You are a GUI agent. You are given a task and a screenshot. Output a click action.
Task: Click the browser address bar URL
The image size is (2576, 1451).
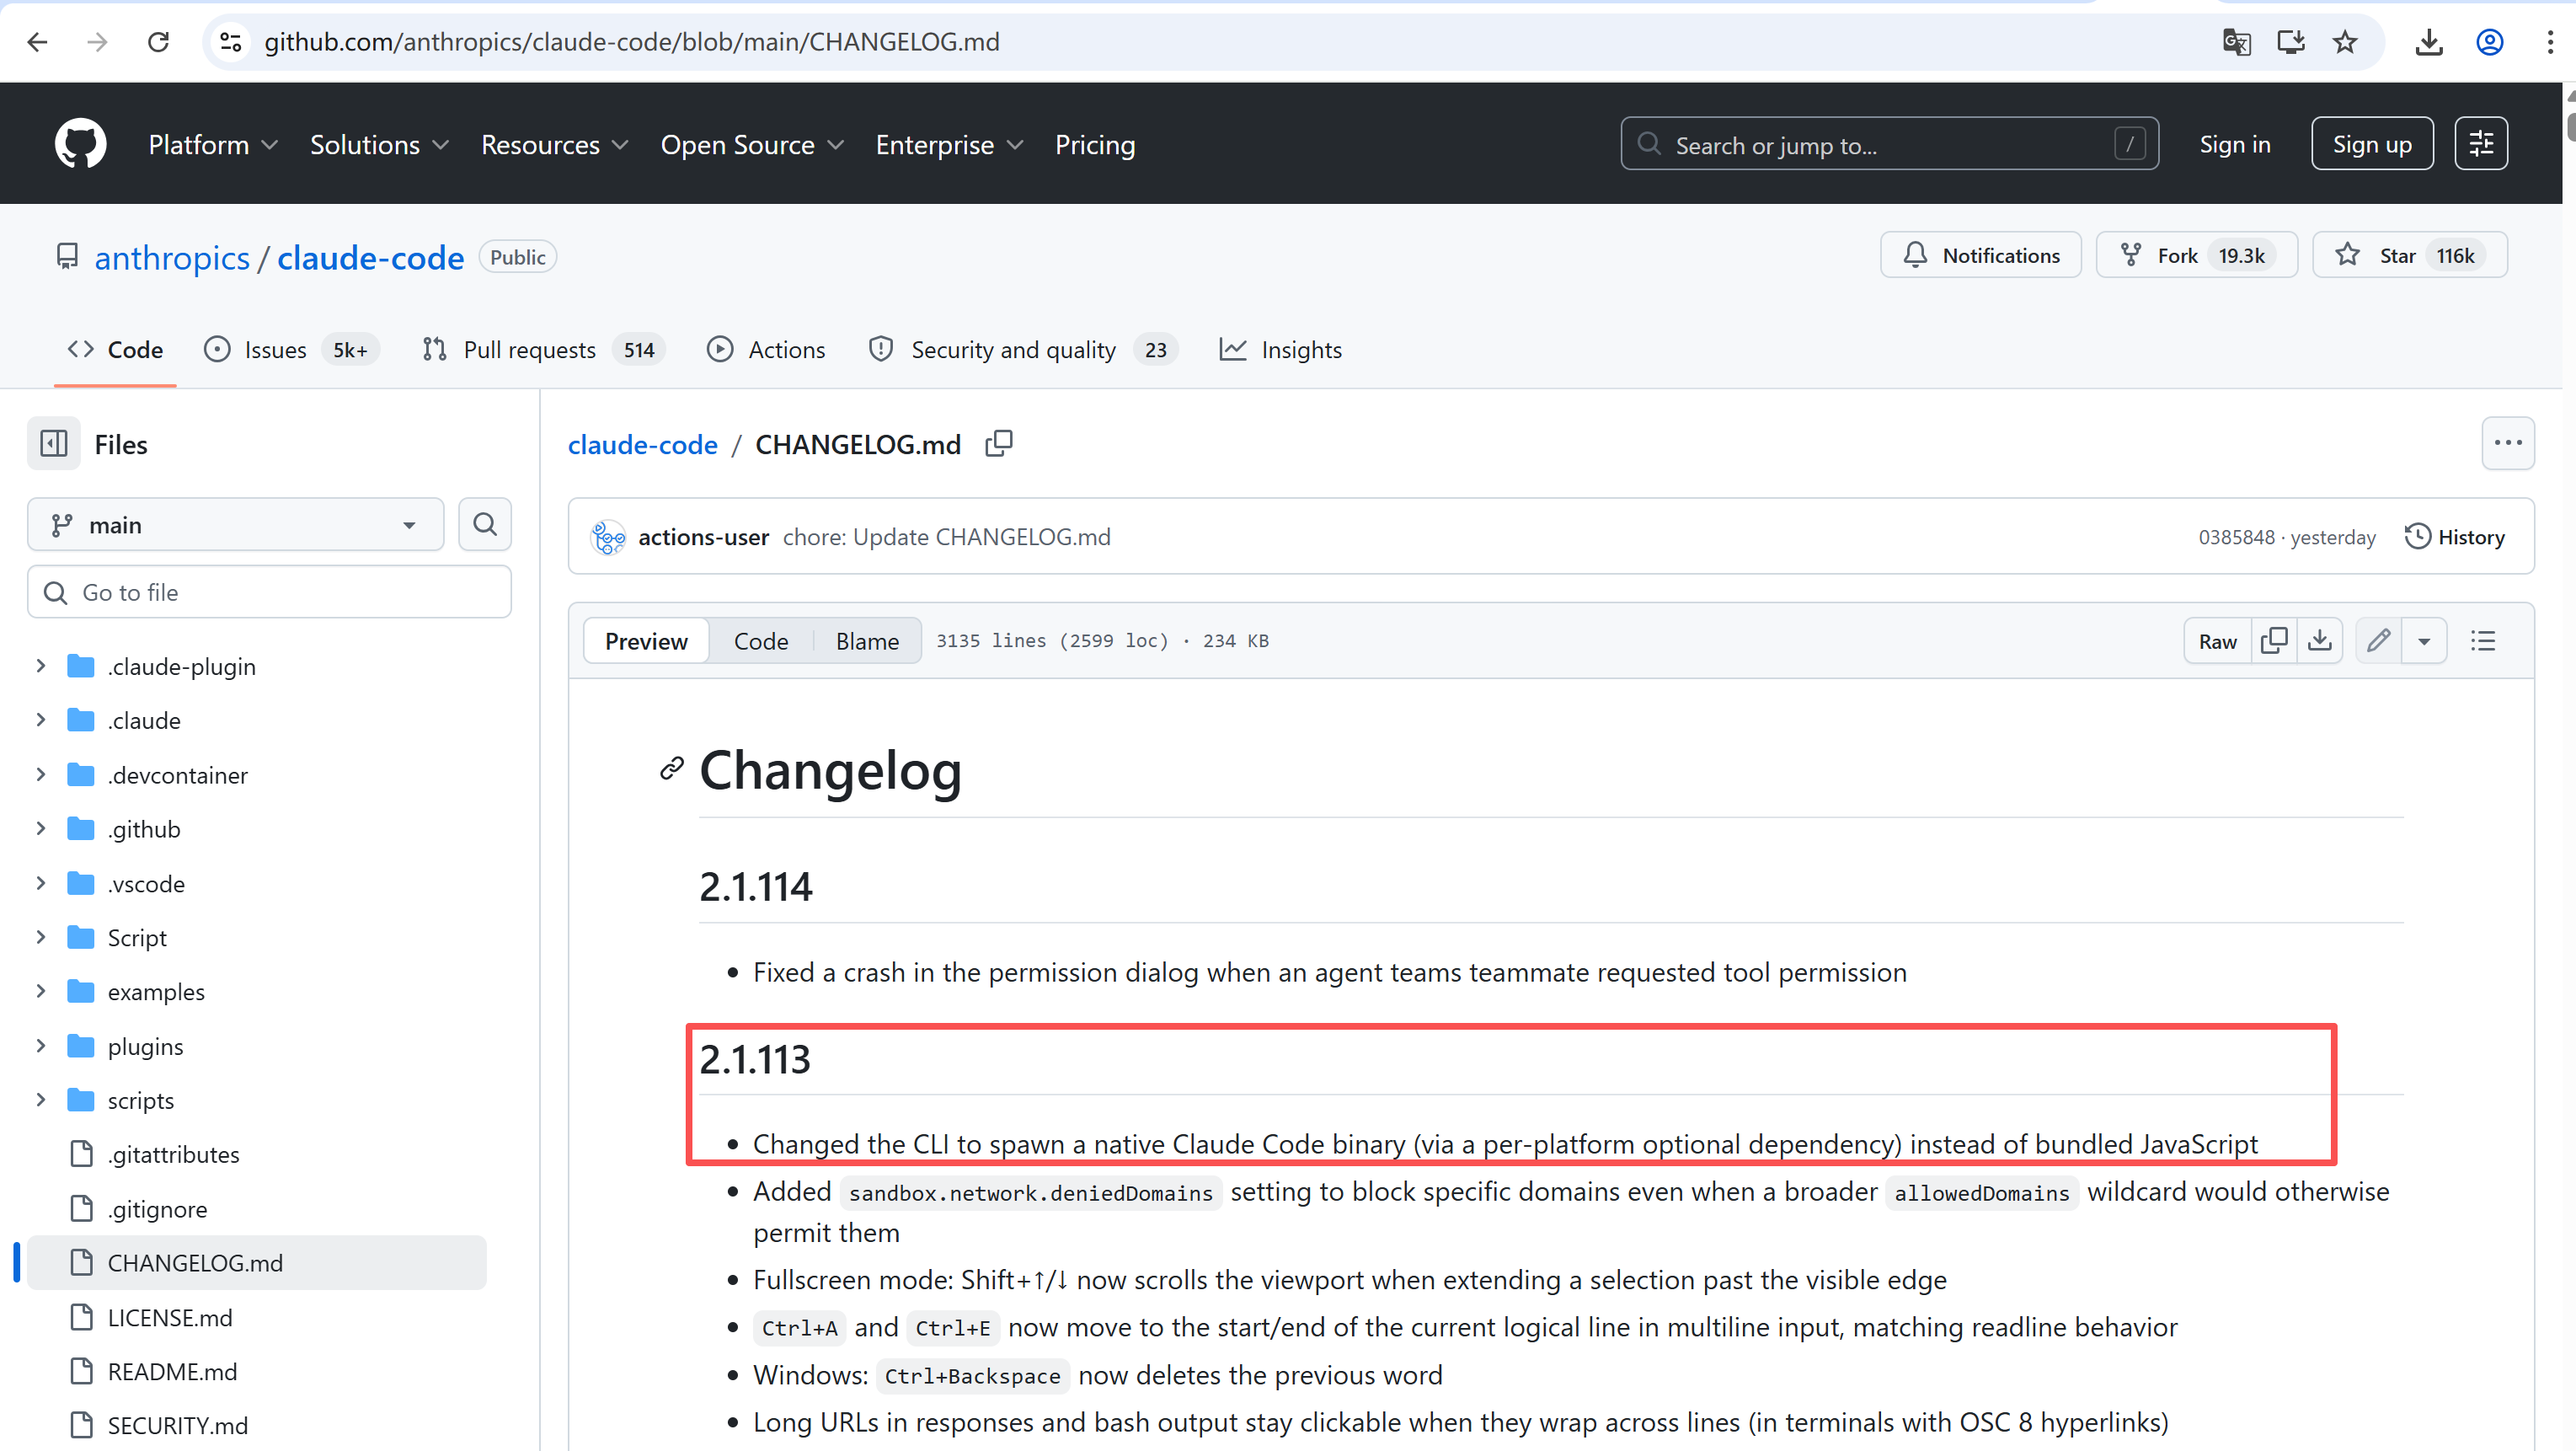pos(632,42)
